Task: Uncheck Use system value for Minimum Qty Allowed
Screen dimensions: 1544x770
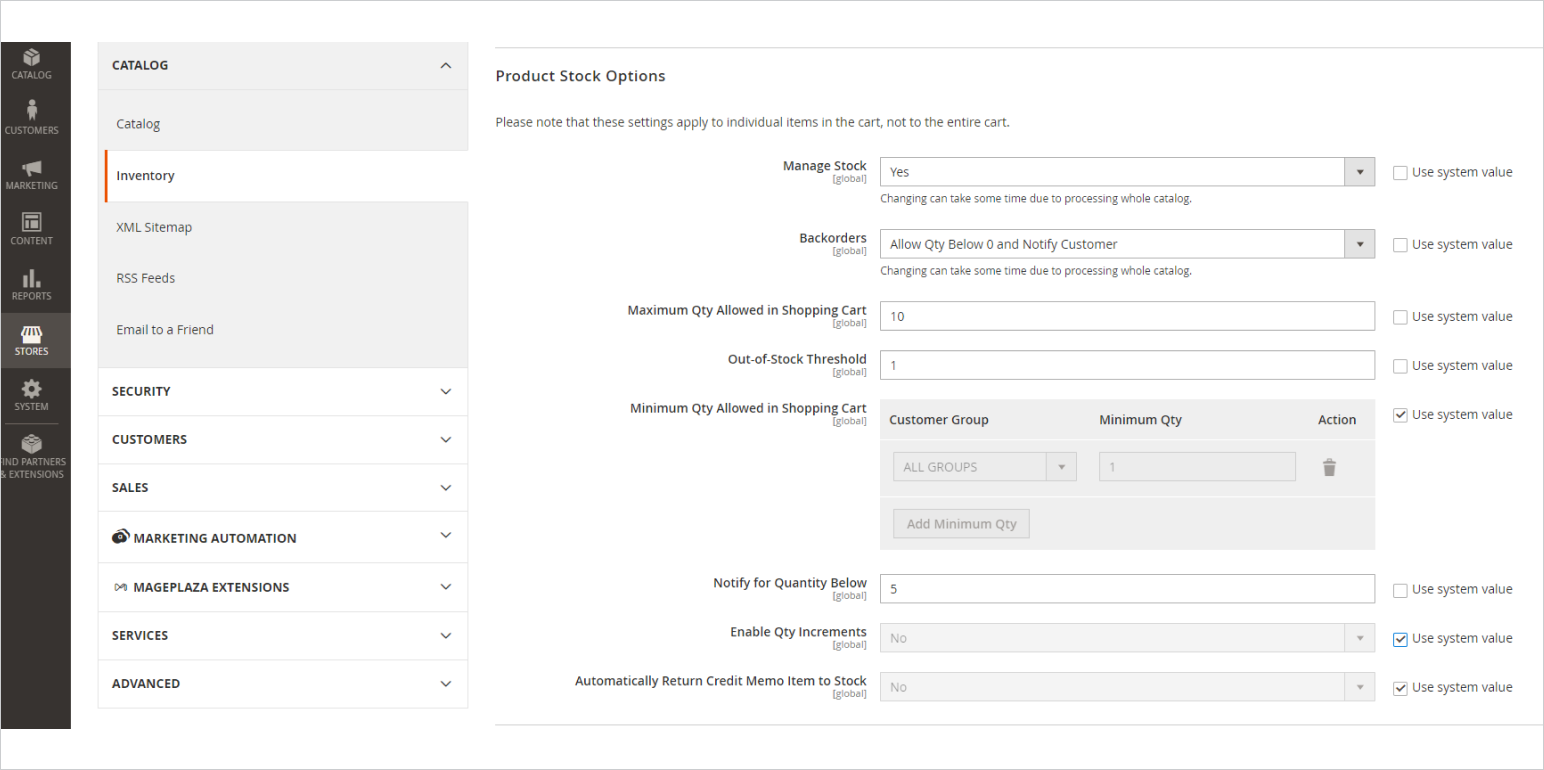Action: (1400, 415)
